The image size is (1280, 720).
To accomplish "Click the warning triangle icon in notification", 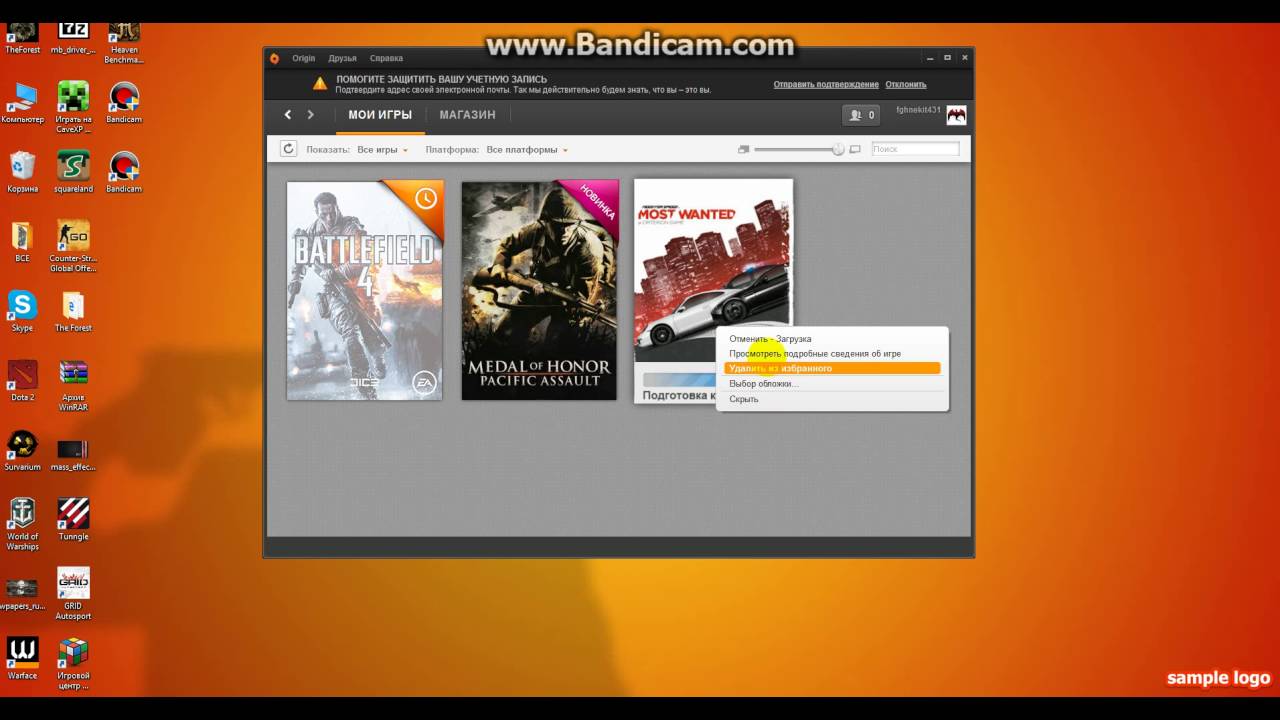I will pos(319,84).
